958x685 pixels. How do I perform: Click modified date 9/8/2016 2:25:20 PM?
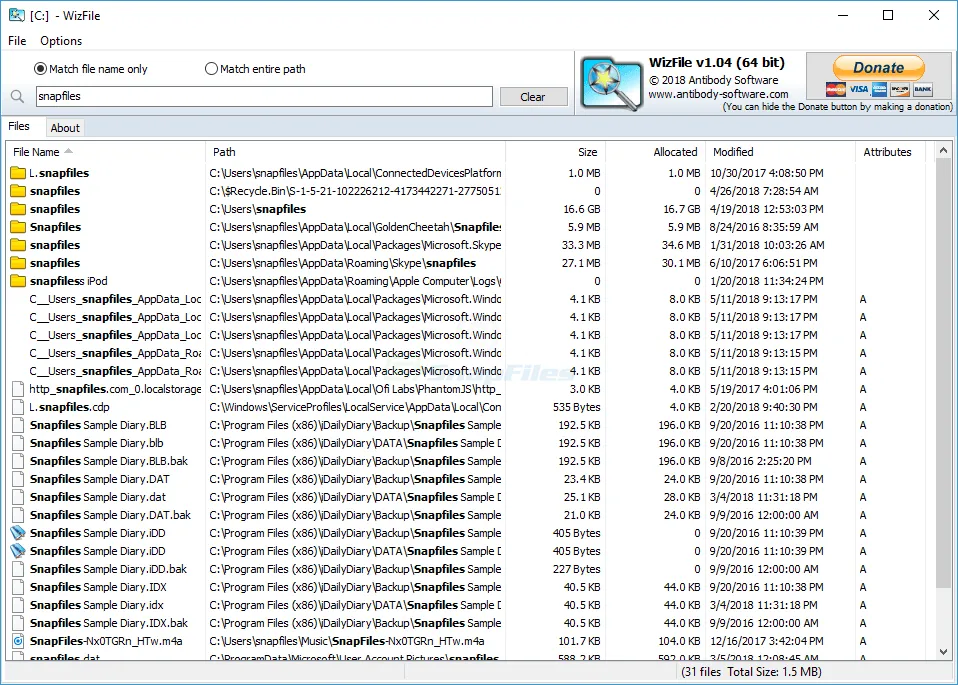761,461
